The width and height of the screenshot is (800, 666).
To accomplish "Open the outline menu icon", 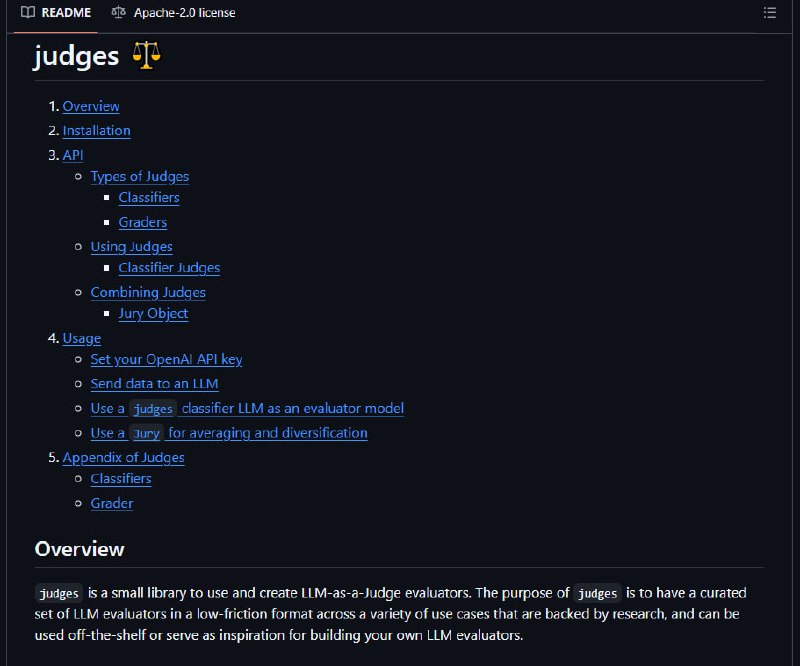I will click(769, 13).
